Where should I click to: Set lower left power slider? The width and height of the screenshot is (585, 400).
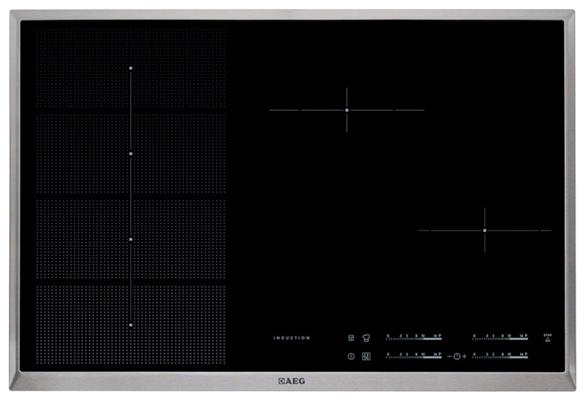[x=414, y=356]
